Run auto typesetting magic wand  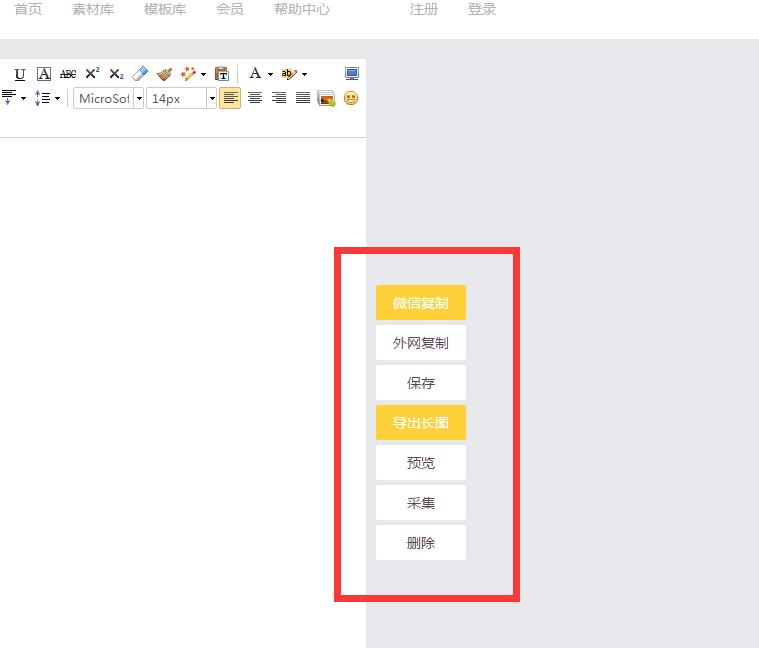tap(188, 74)
